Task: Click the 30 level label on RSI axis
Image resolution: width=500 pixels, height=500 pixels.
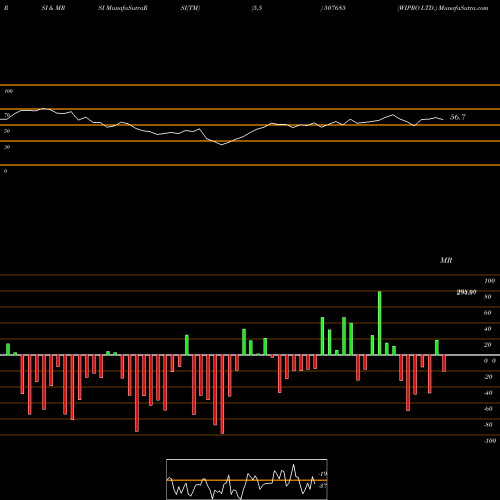Action: tap(7, 147)
